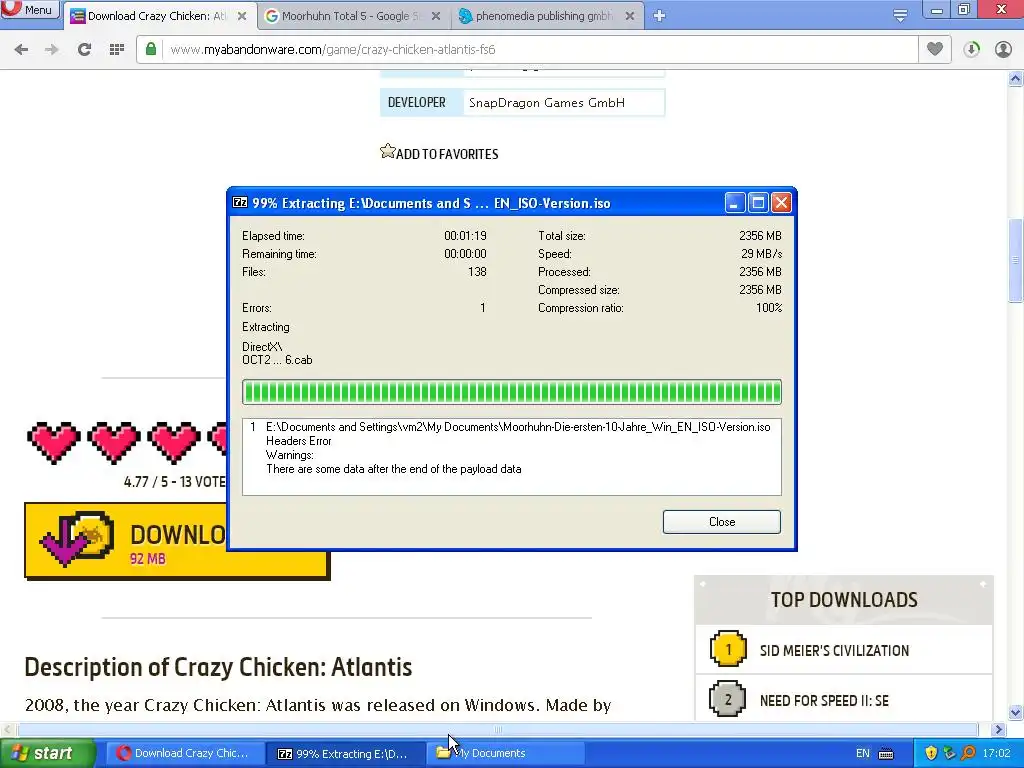
Task: Switch to My Documents taskbar button
Action: point(506,753)
